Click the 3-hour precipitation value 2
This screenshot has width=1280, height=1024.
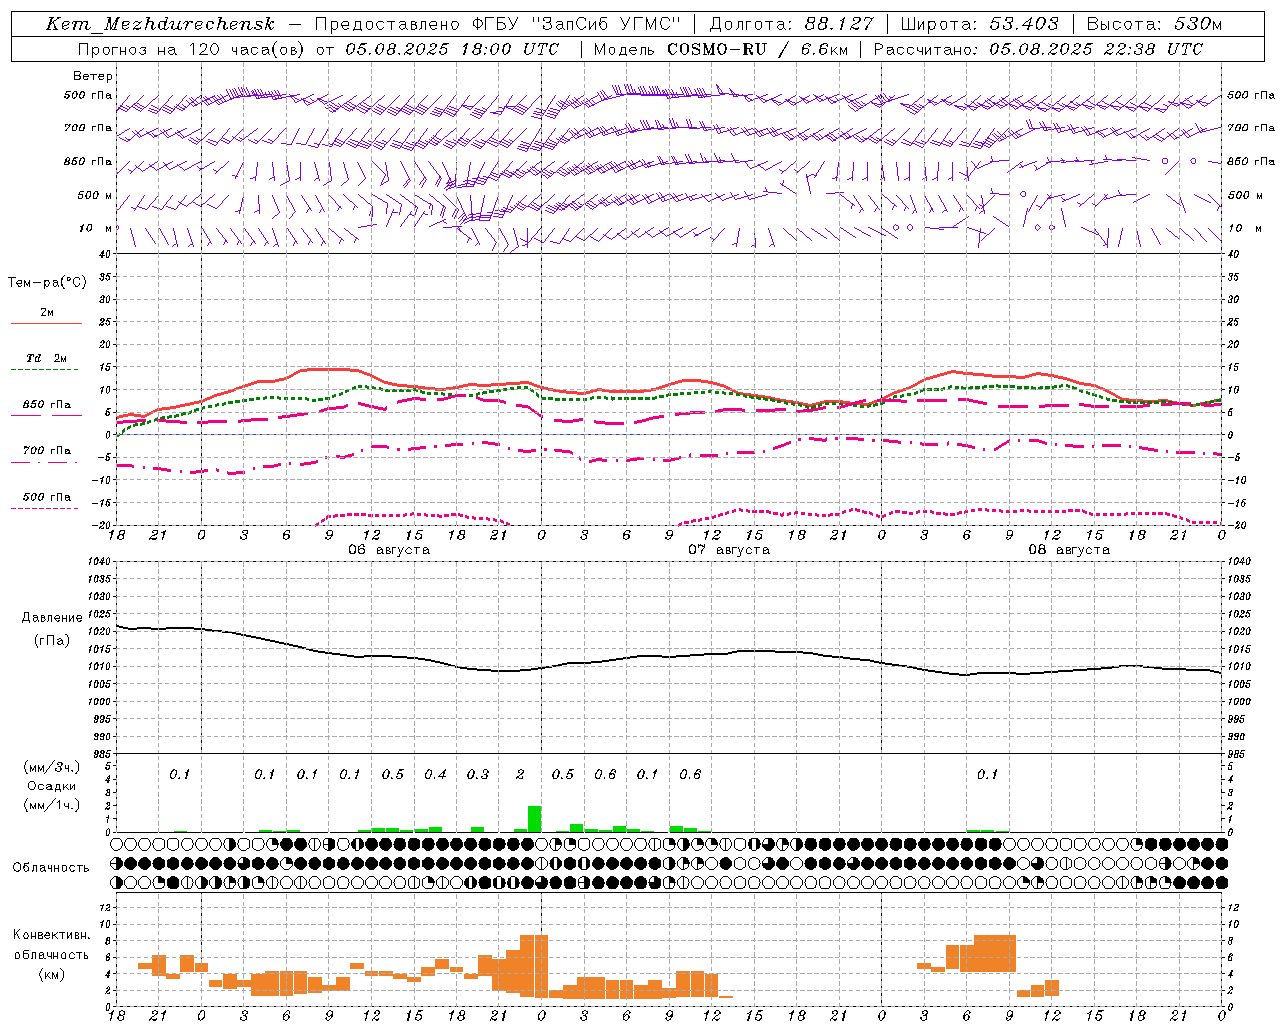(x=520, y=775)
